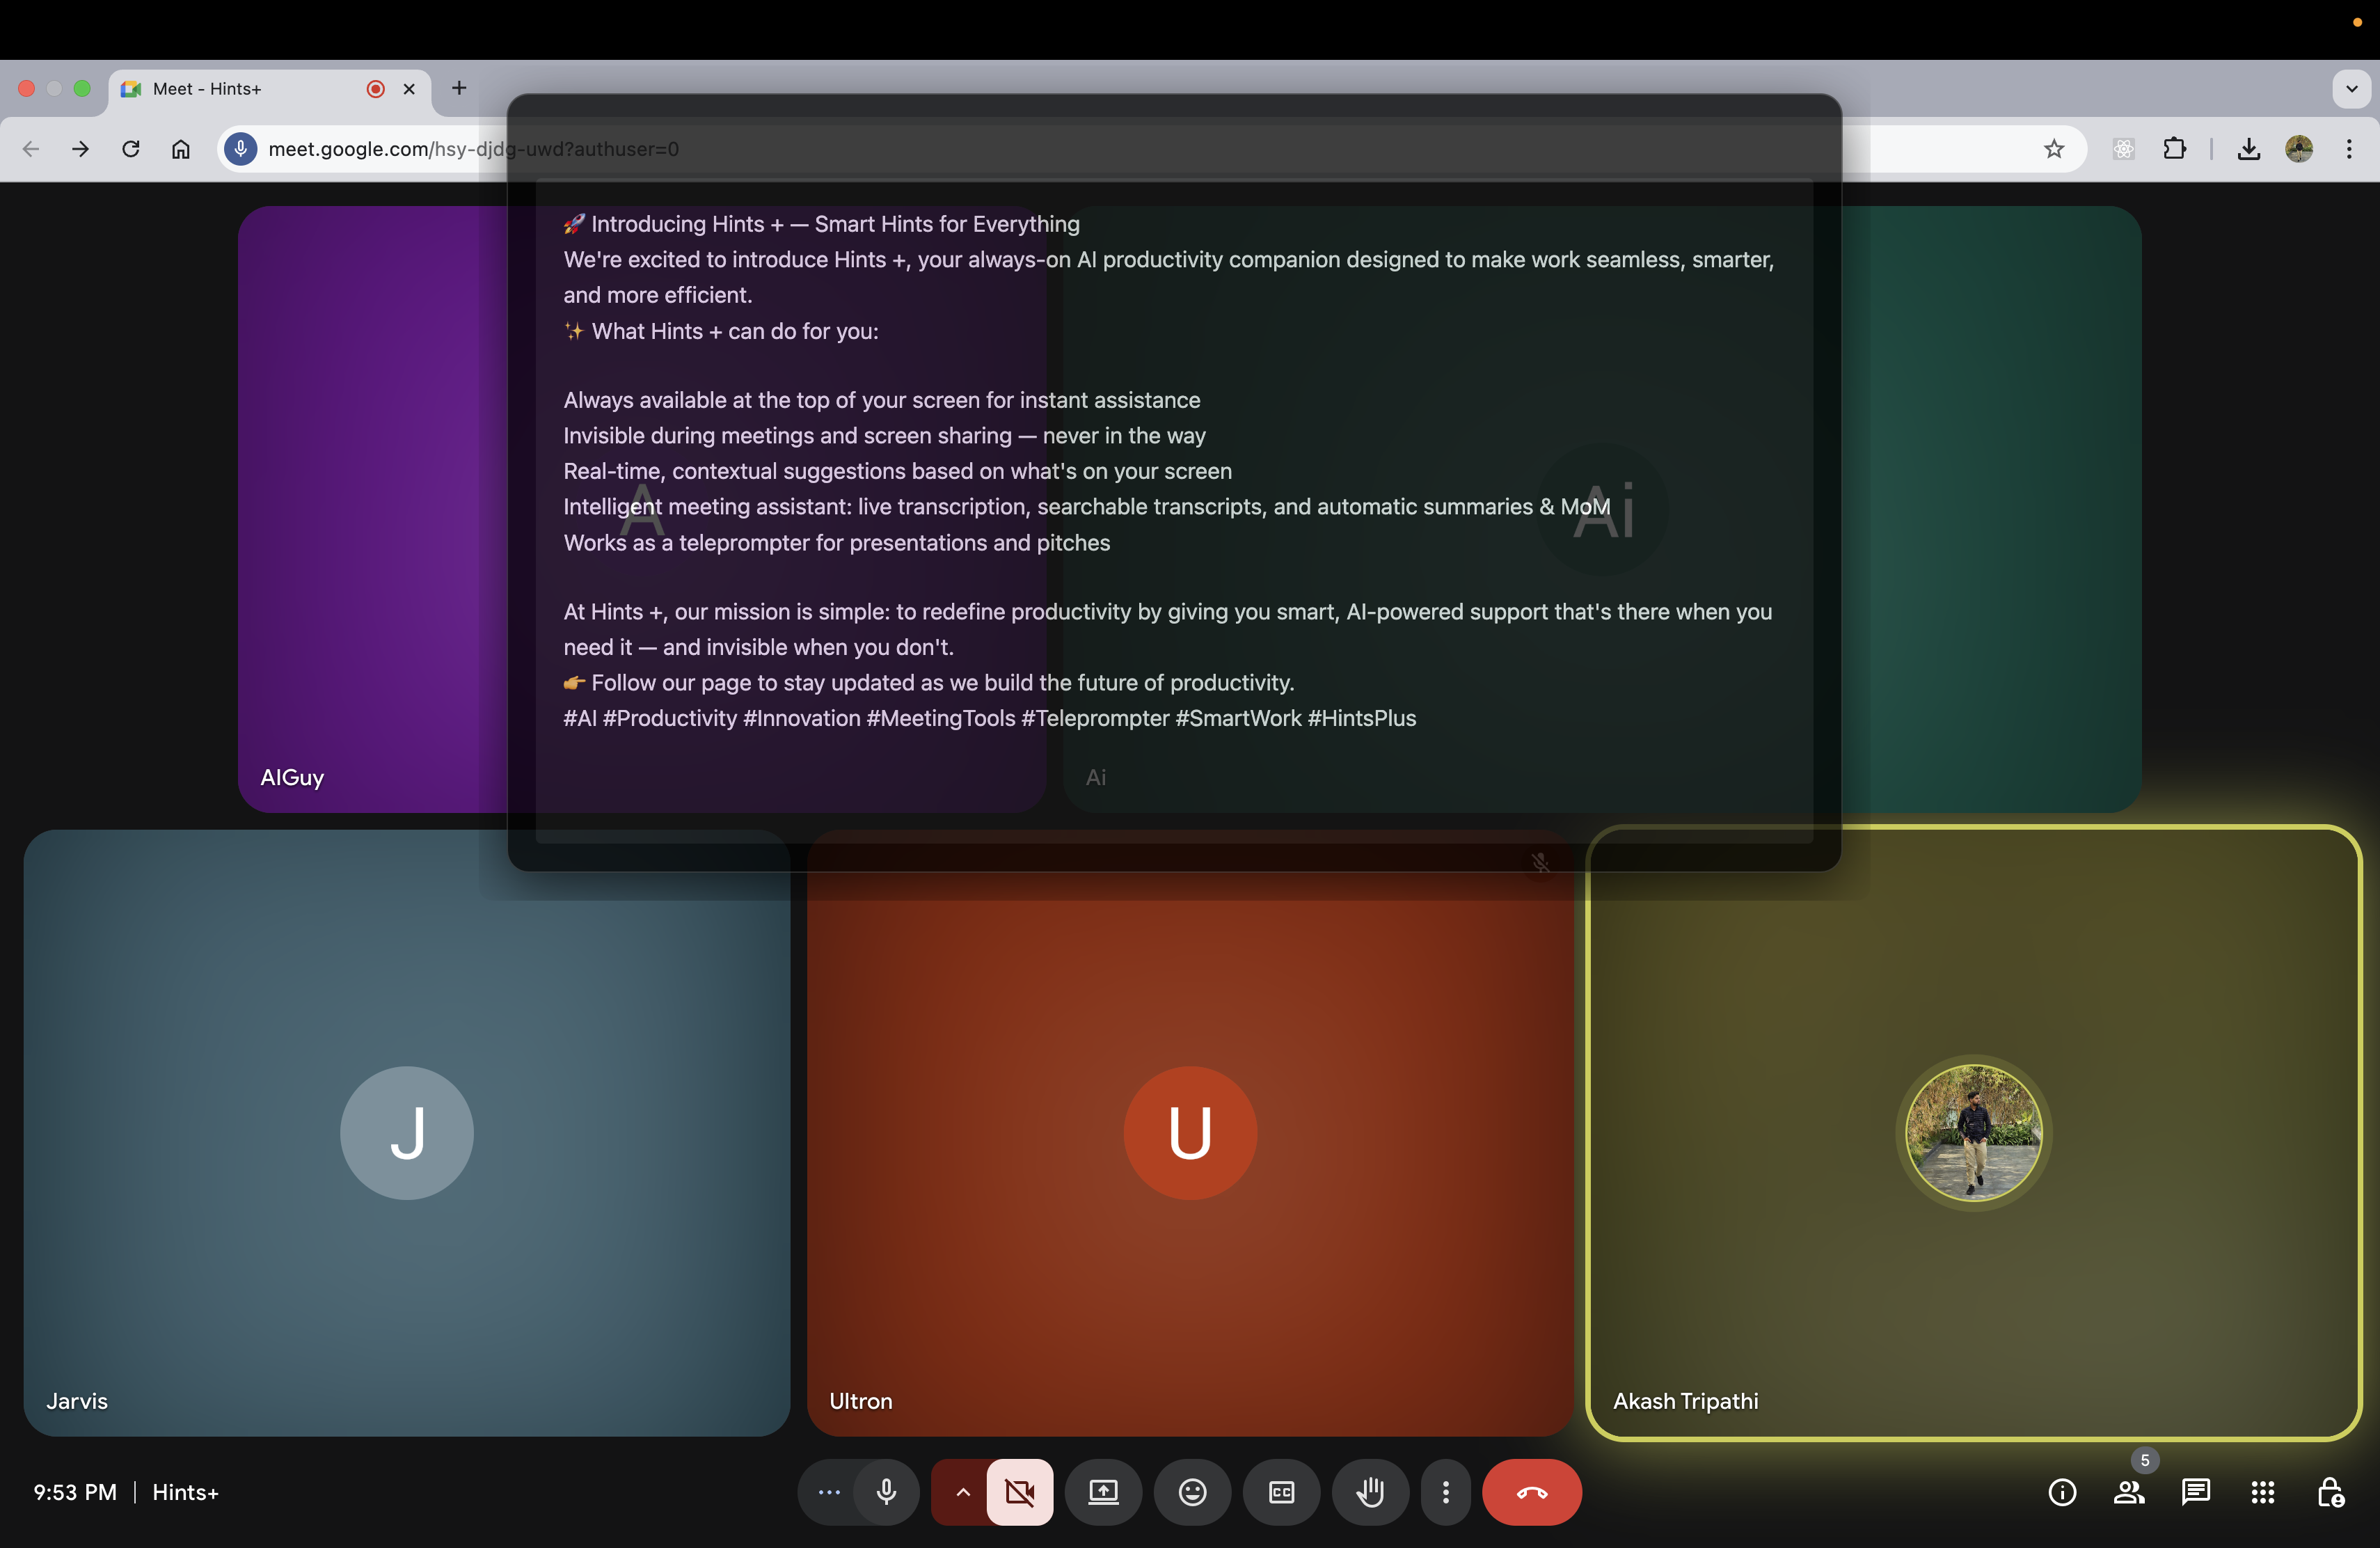Open Chrome downloads icon
The height and width of the screenshot is (1548, 2380).
[2249, 149]
